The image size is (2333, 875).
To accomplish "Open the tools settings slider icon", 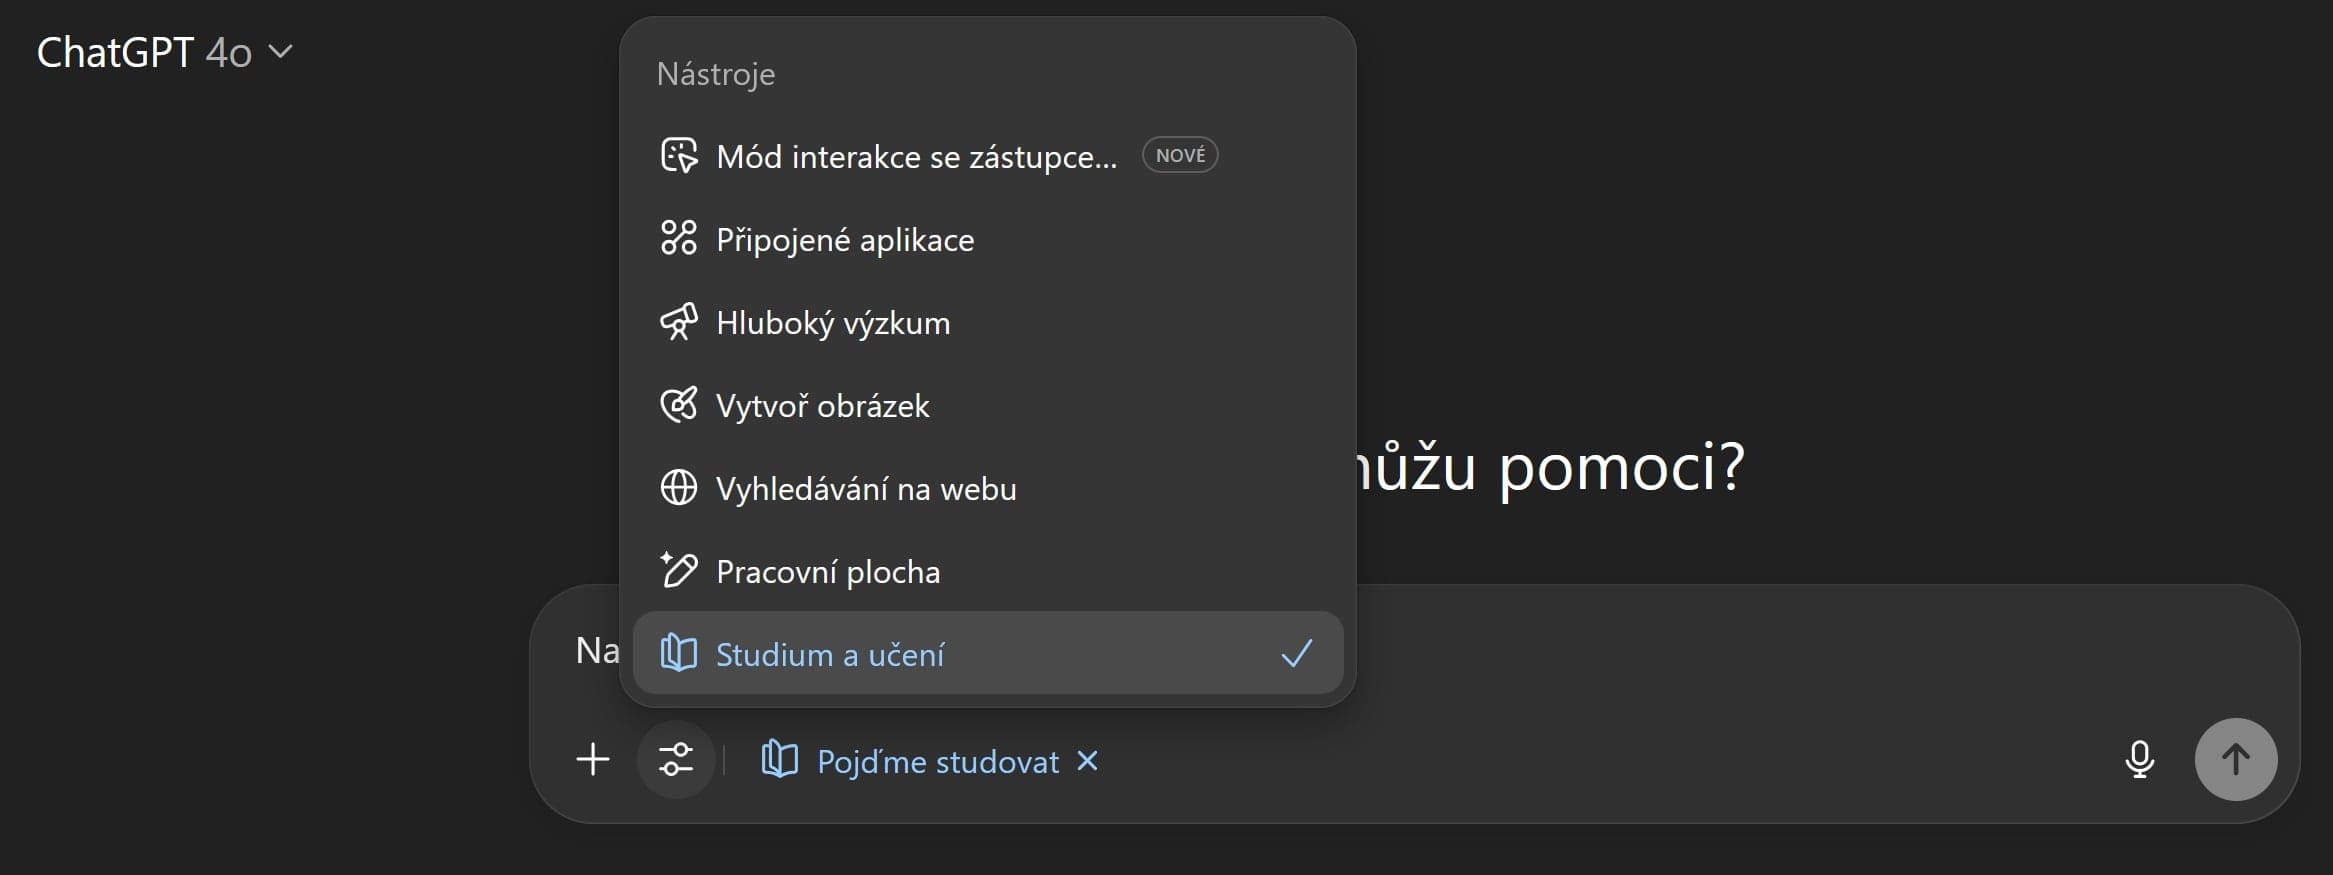I will pos(676,760).
